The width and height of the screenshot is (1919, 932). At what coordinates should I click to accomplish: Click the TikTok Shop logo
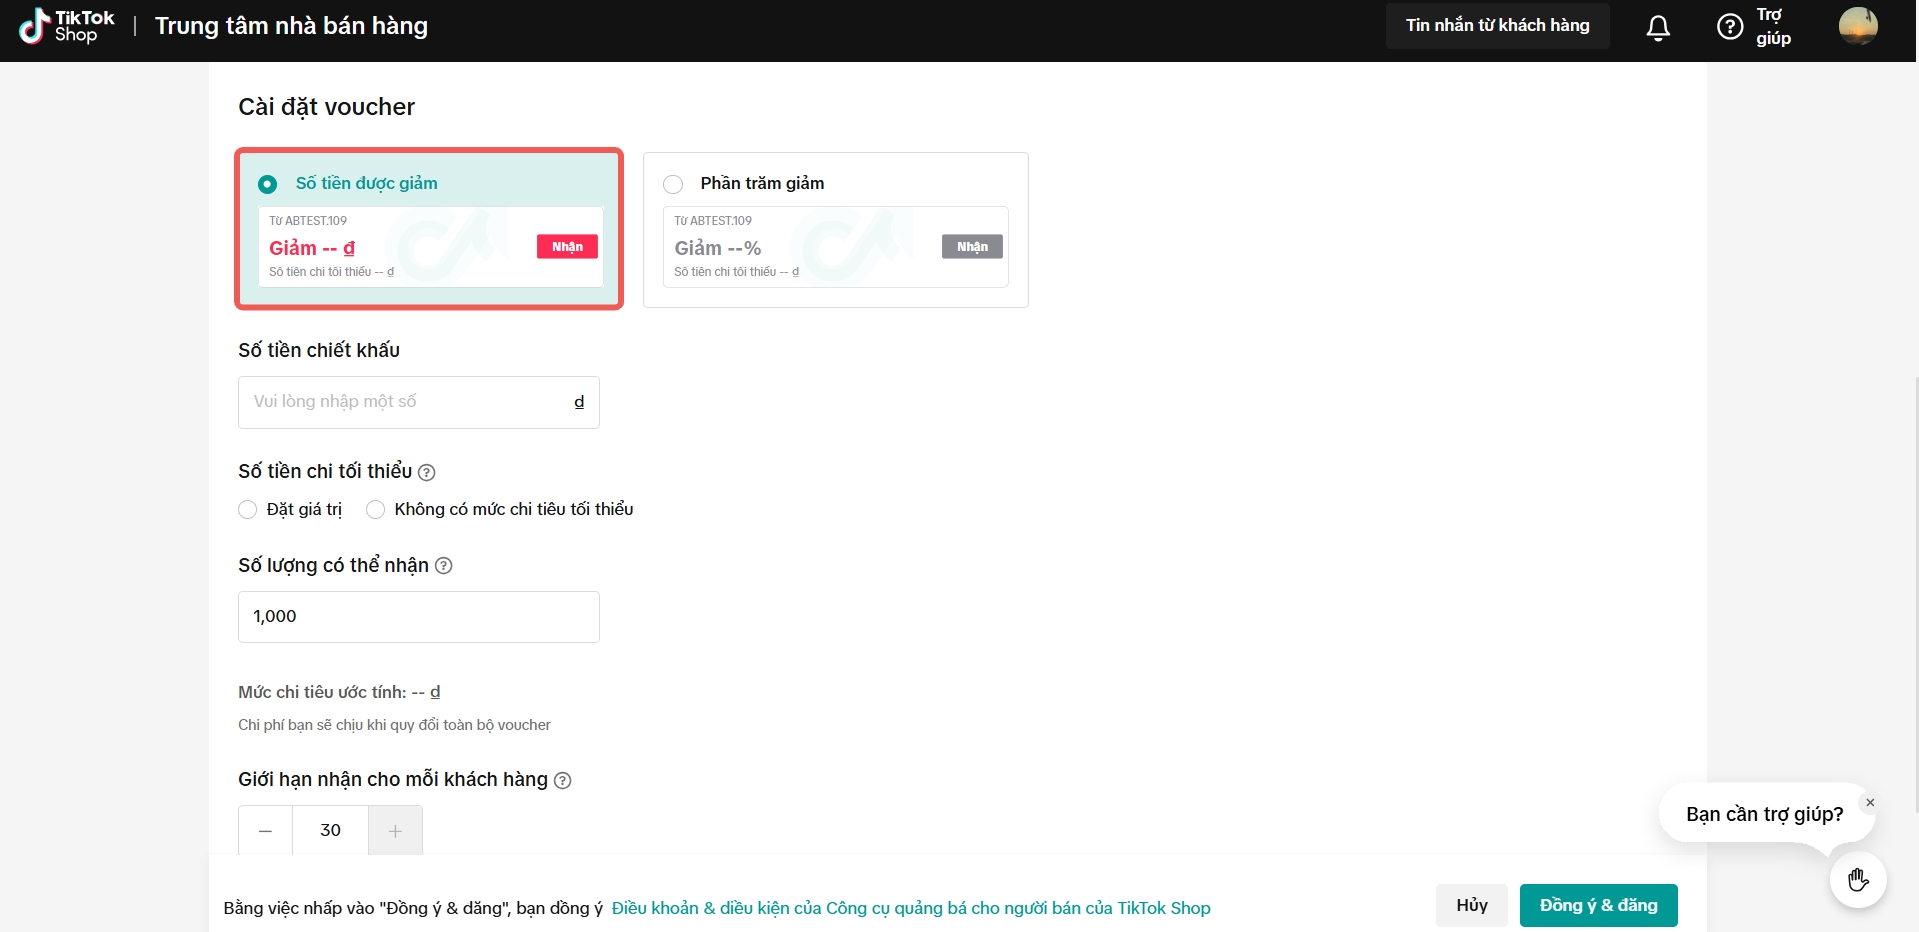[67, 26]
